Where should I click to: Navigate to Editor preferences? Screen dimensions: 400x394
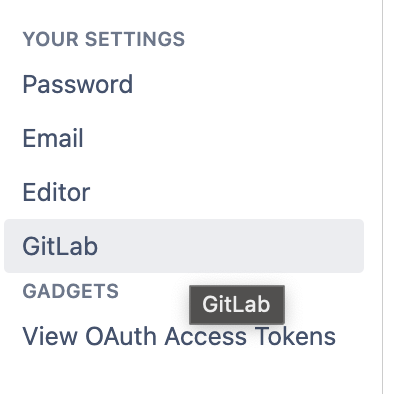(x=56, y=192)
